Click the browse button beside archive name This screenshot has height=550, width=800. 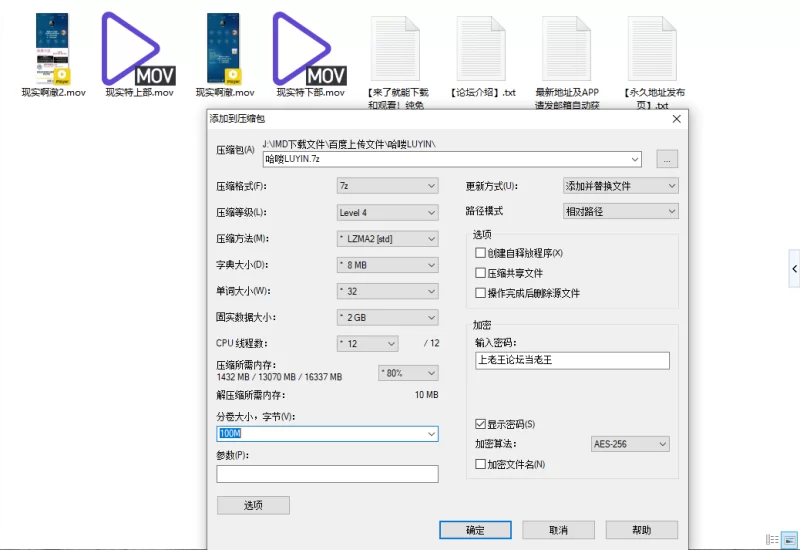(667, 159)
